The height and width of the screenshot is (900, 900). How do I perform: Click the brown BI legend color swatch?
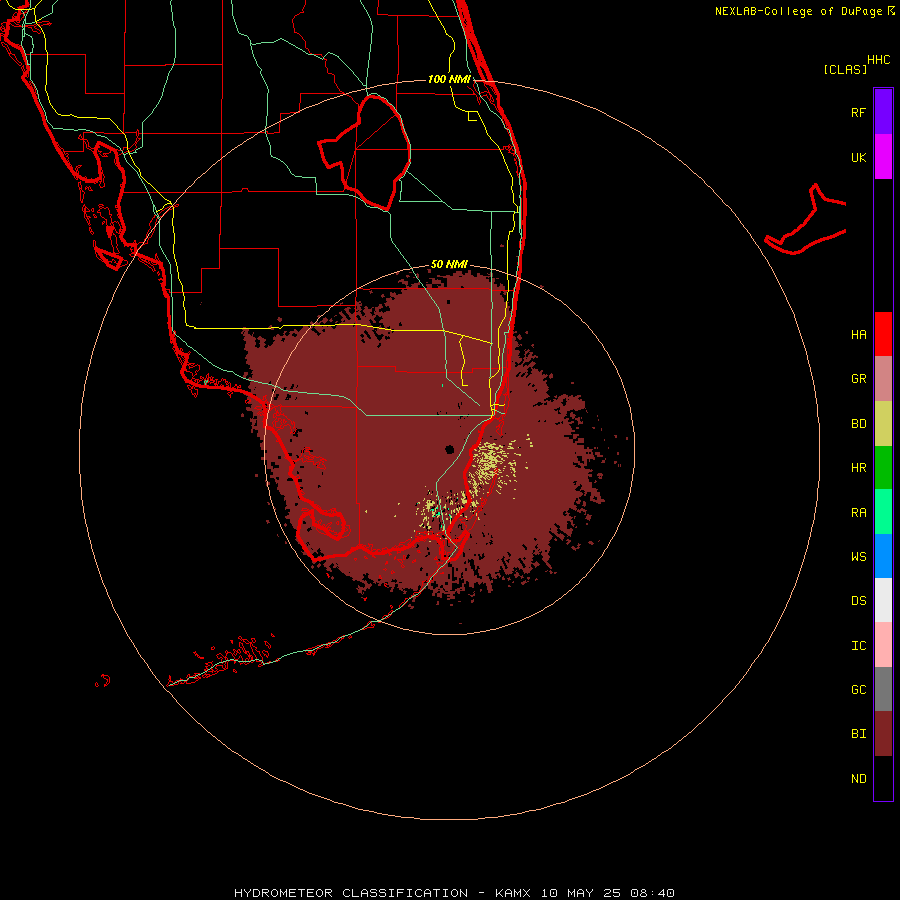tap(883, 734)
